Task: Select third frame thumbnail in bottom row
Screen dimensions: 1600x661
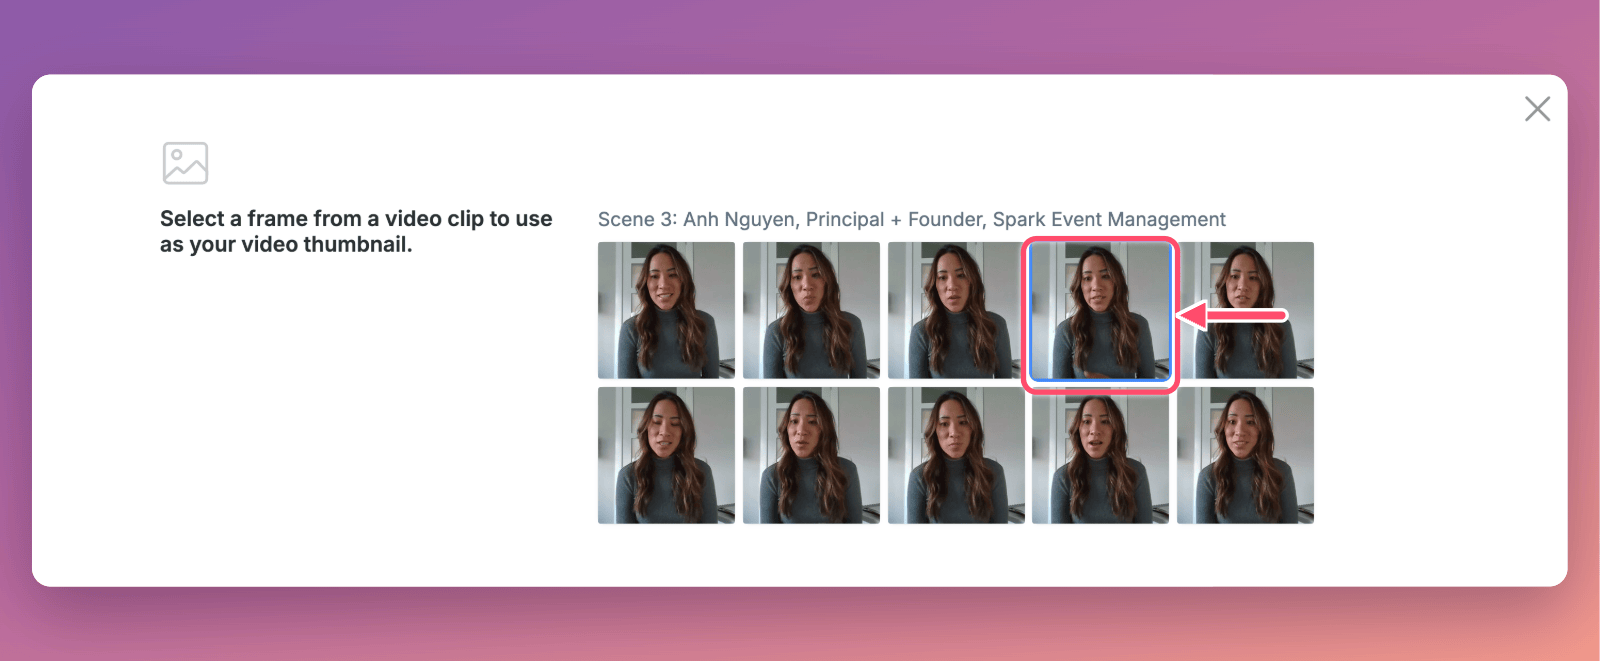Action: coord(956,455)
